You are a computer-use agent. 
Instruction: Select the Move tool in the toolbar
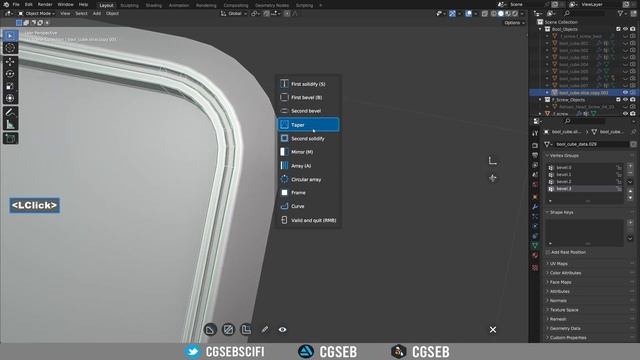(x=10, y=62)
